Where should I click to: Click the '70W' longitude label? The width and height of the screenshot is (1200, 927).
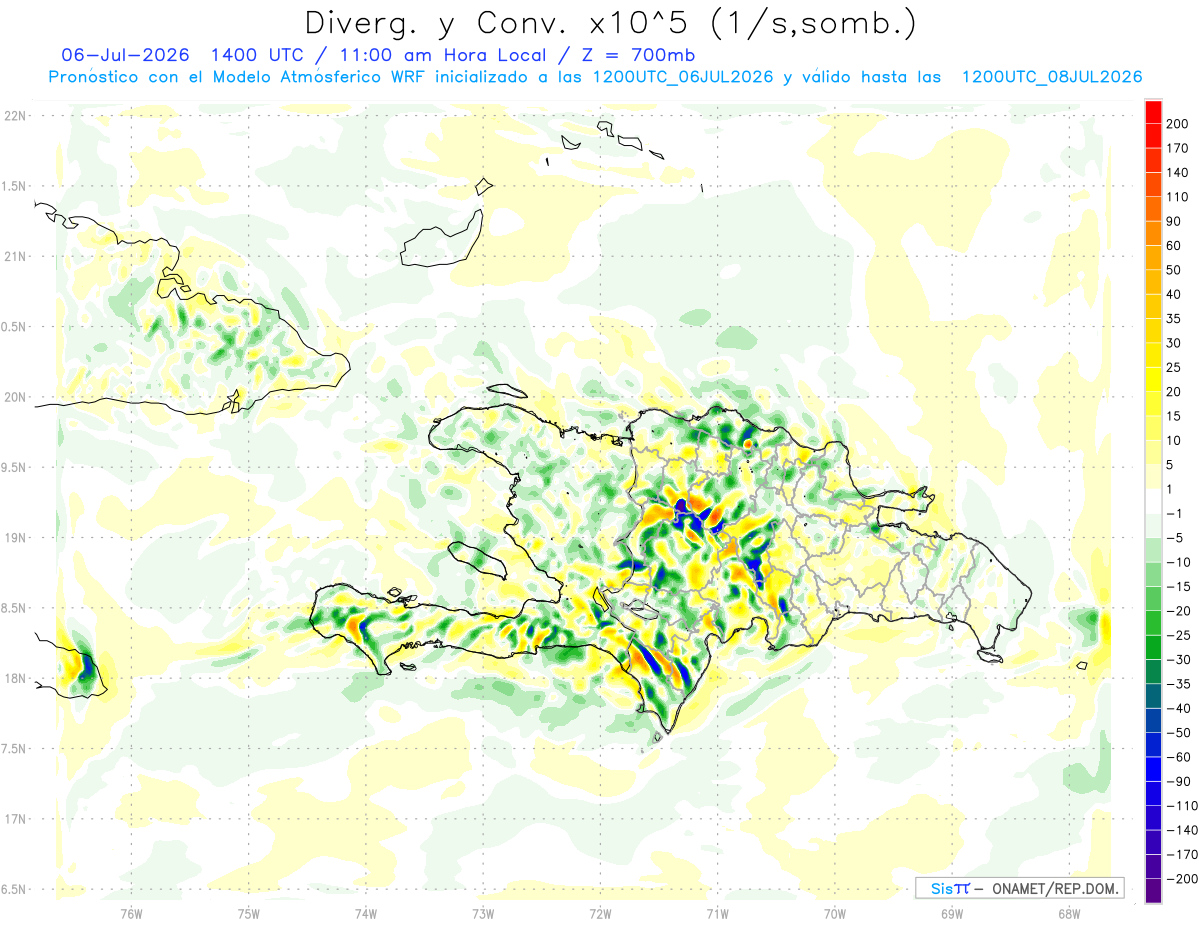[834, 912]
